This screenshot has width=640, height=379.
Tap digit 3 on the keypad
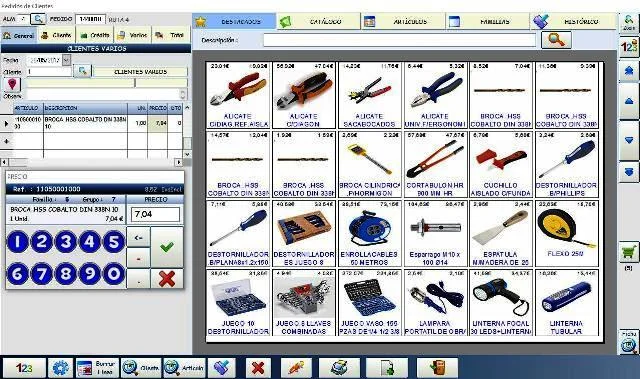(66, 242)
